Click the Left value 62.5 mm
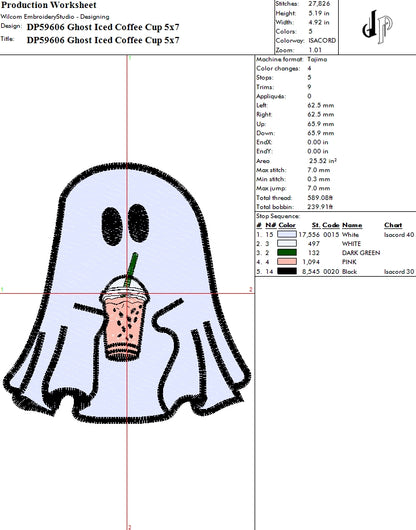The image size is (416, 530). (321, 105)
